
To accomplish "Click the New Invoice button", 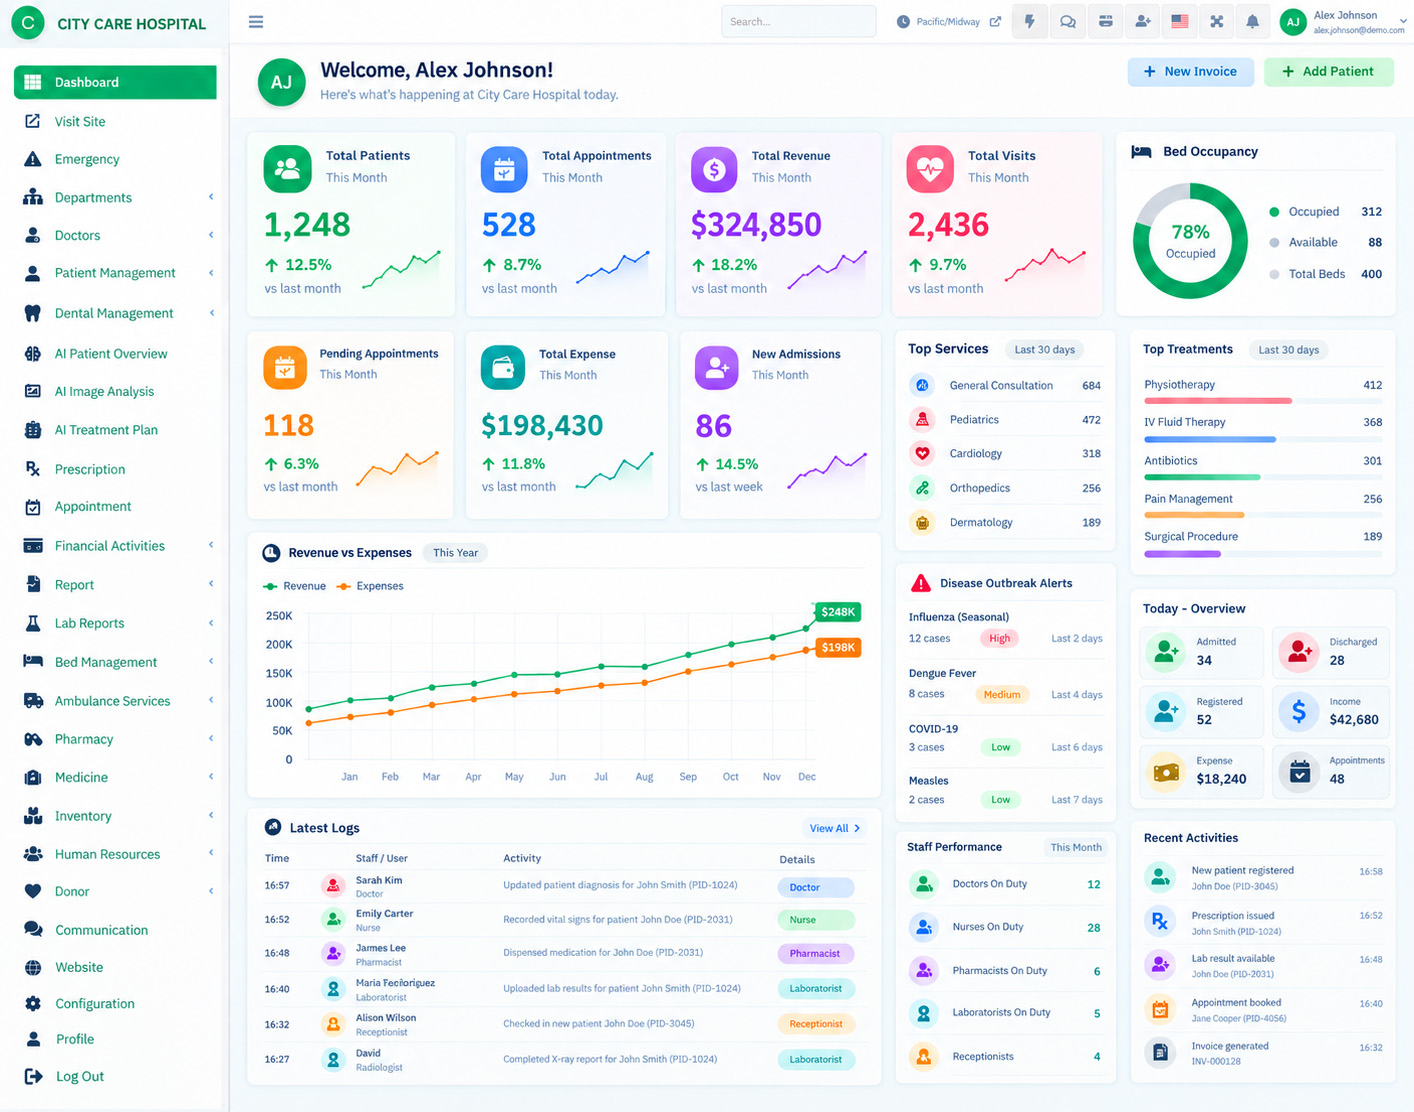I will [x=1190, y=72].
